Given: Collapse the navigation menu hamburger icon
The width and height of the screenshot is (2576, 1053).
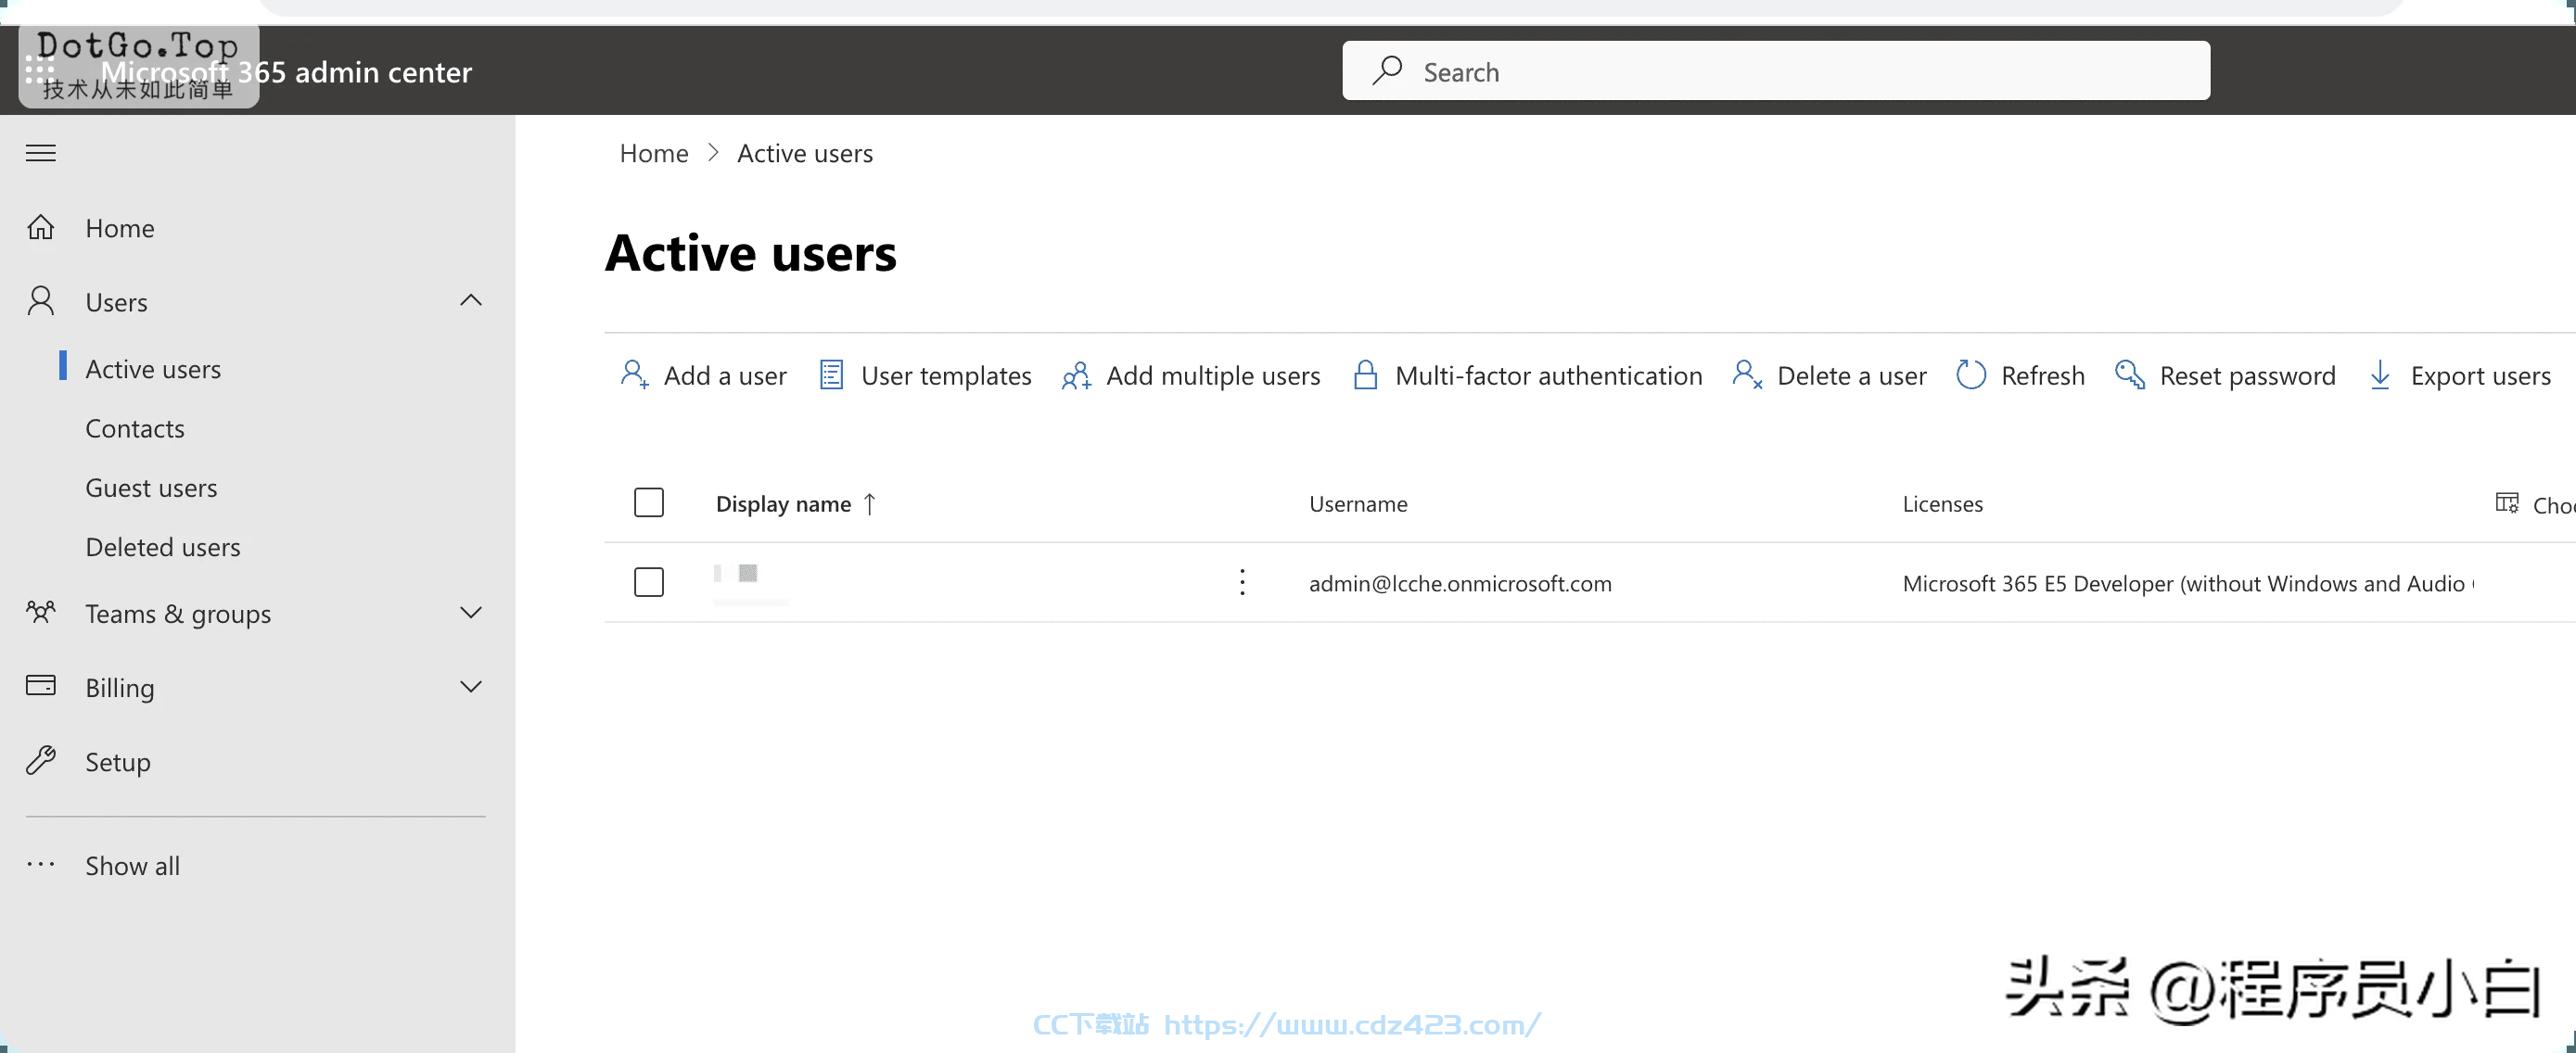Looking at the screenshot, I should [41, 153].
